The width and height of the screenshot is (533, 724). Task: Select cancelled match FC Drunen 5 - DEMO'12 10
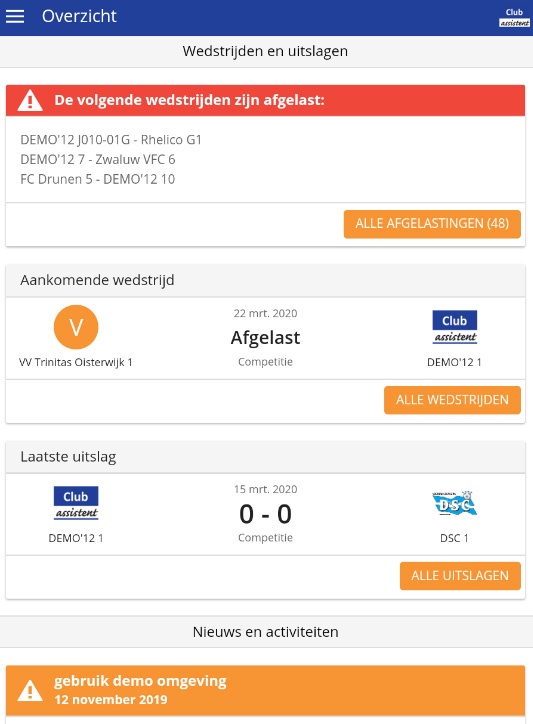pyautogui.click(x=97, y=179)
